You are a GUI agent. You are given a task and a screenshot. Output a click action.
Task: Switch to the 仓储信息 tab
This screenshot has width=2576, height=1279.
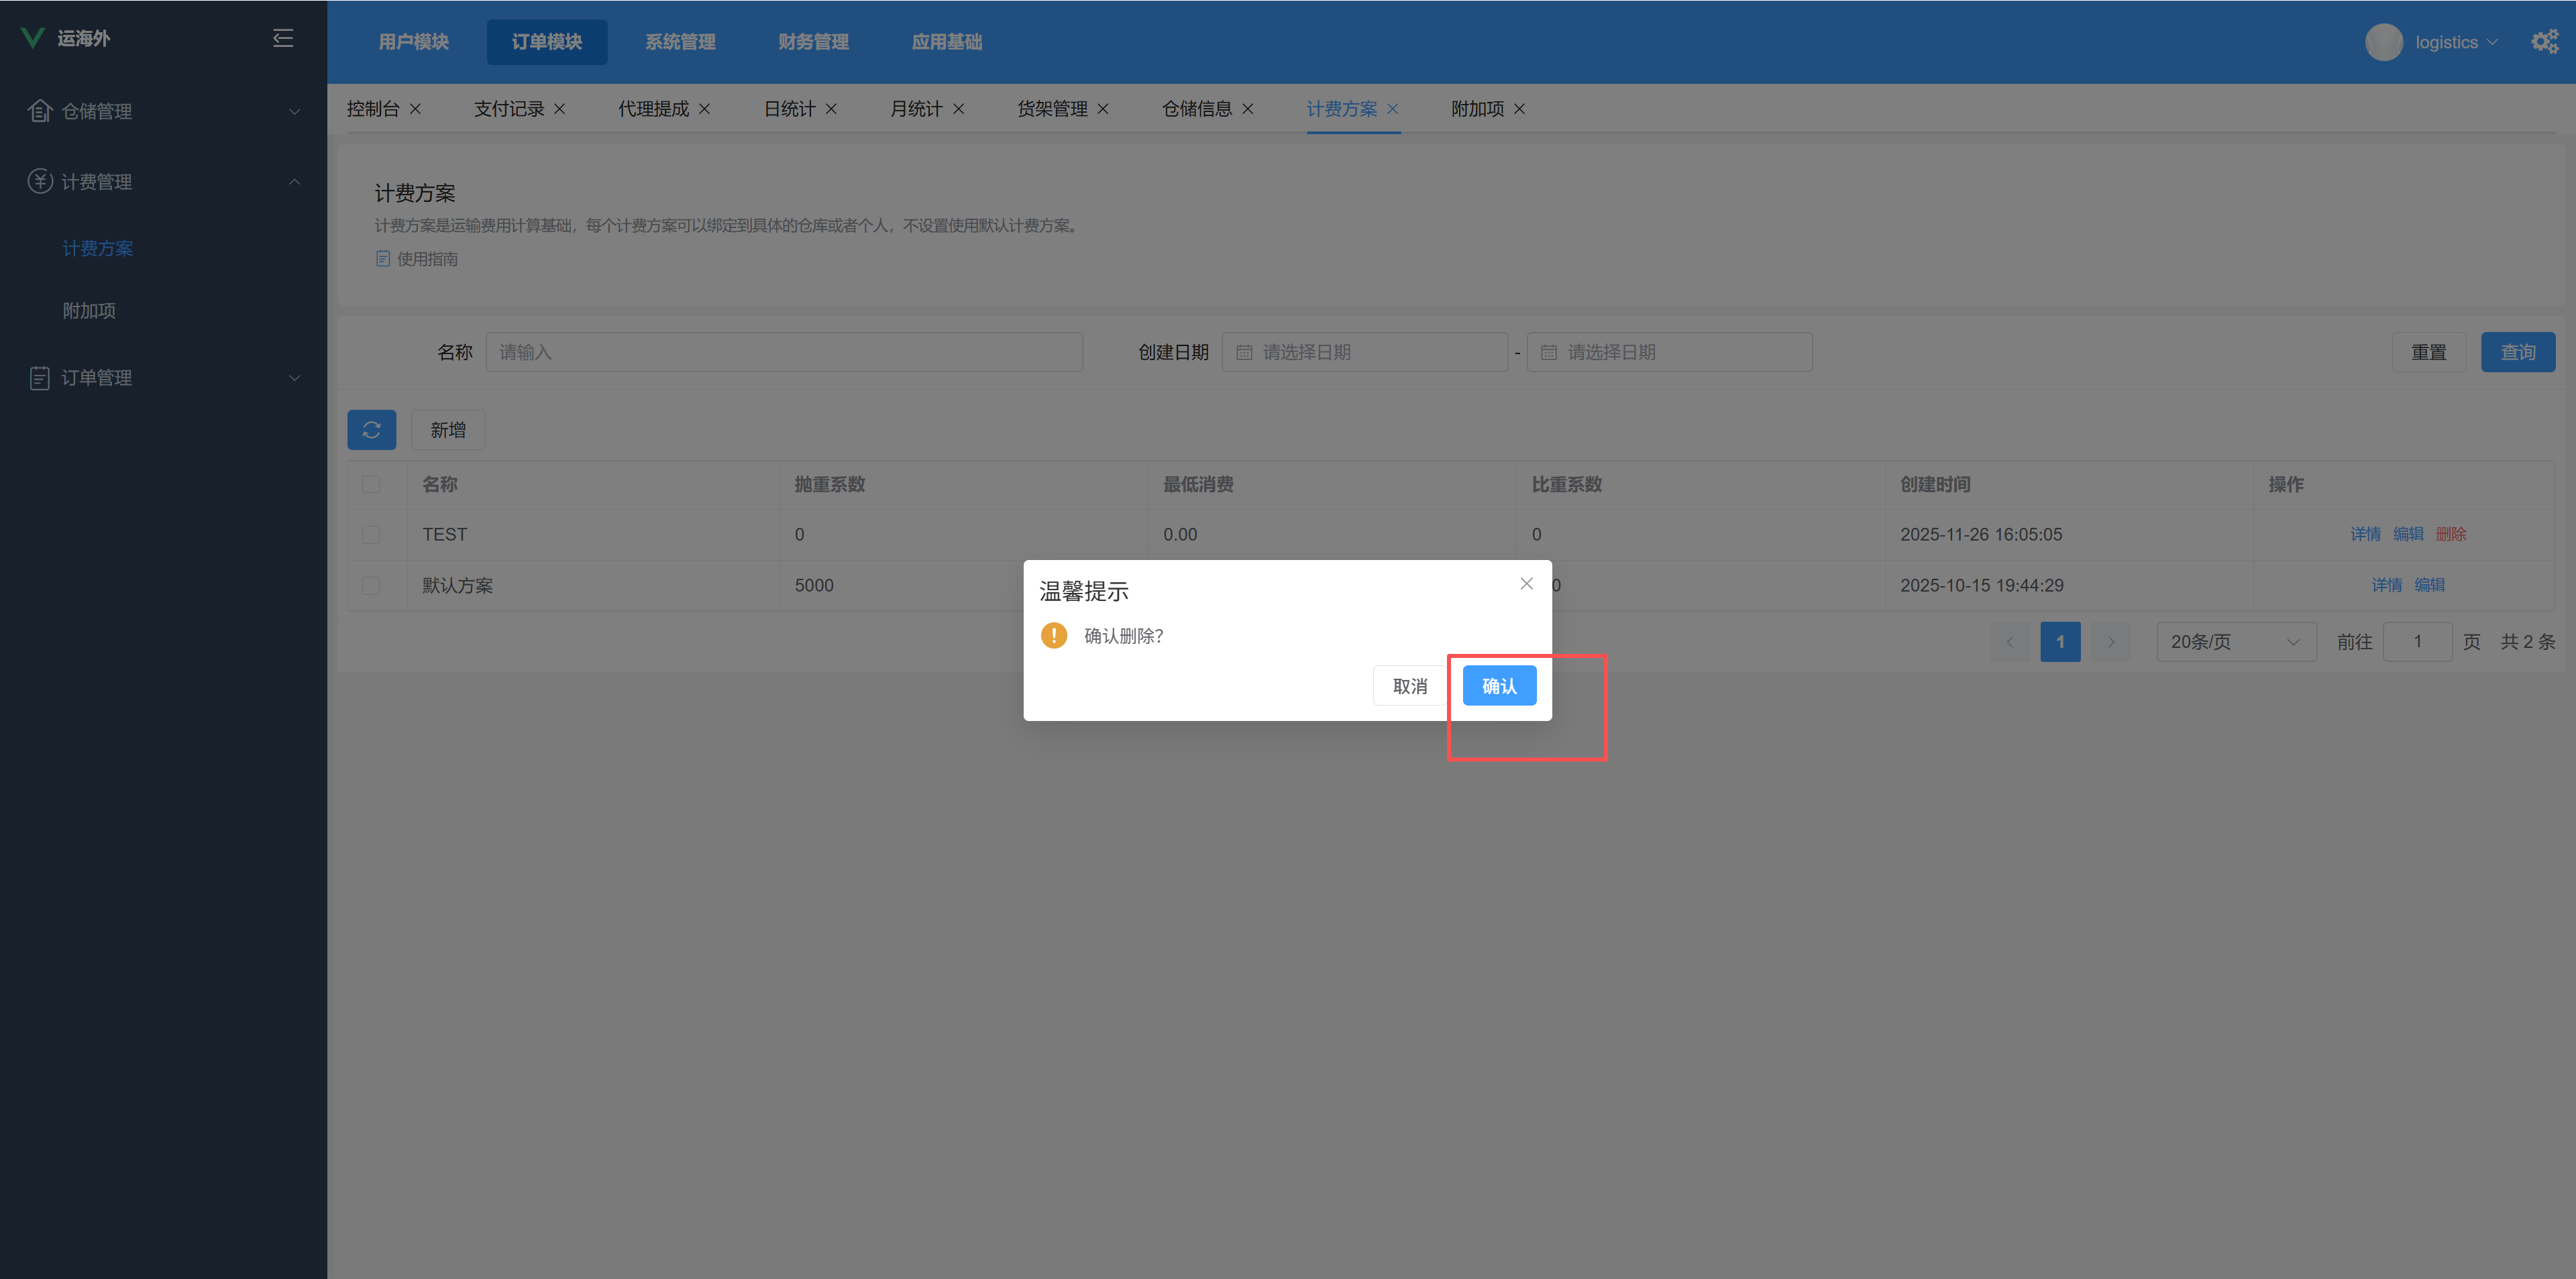[x=1196, y=109]
